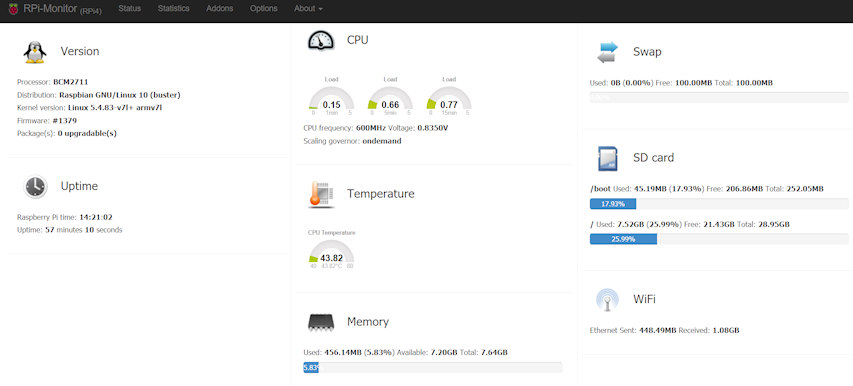Click the (RPi4) hostname label

pos(90,10)
